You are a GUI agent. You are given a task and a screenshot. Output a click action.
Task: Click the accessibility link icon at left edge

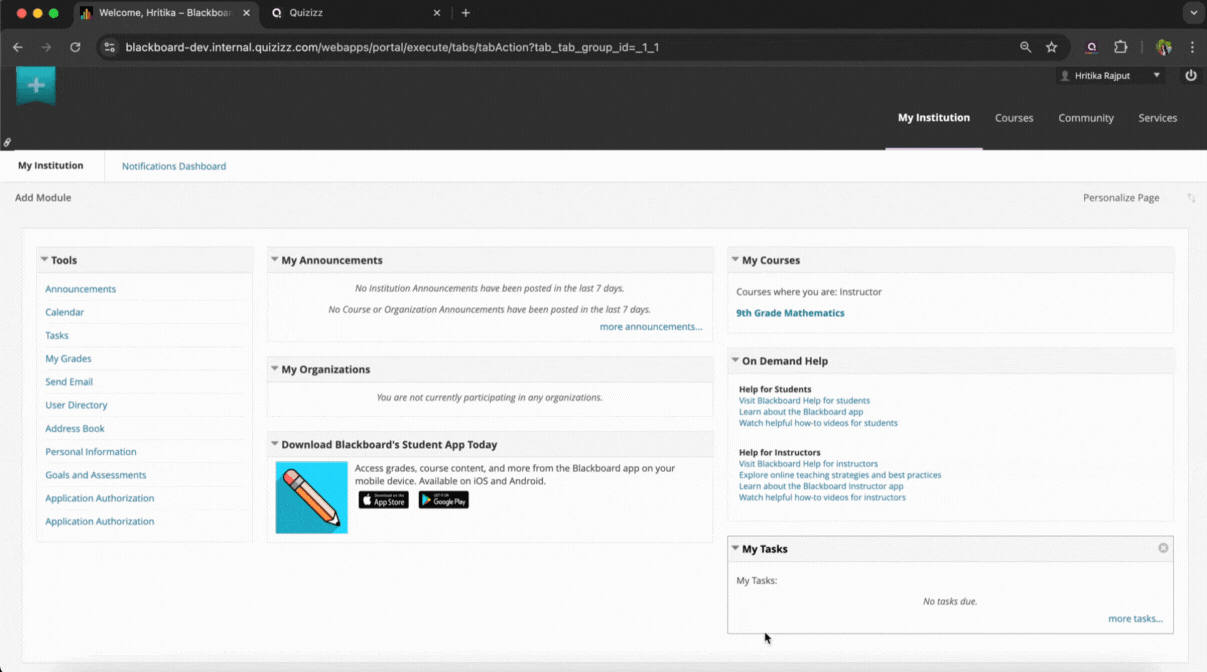point(7,143)
